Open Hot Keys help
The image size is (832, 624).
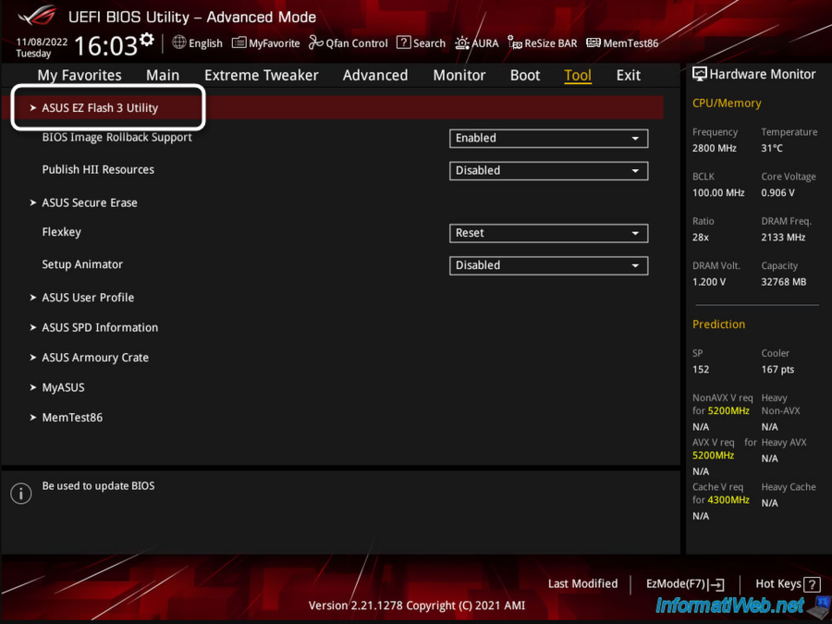coord(779,583)
